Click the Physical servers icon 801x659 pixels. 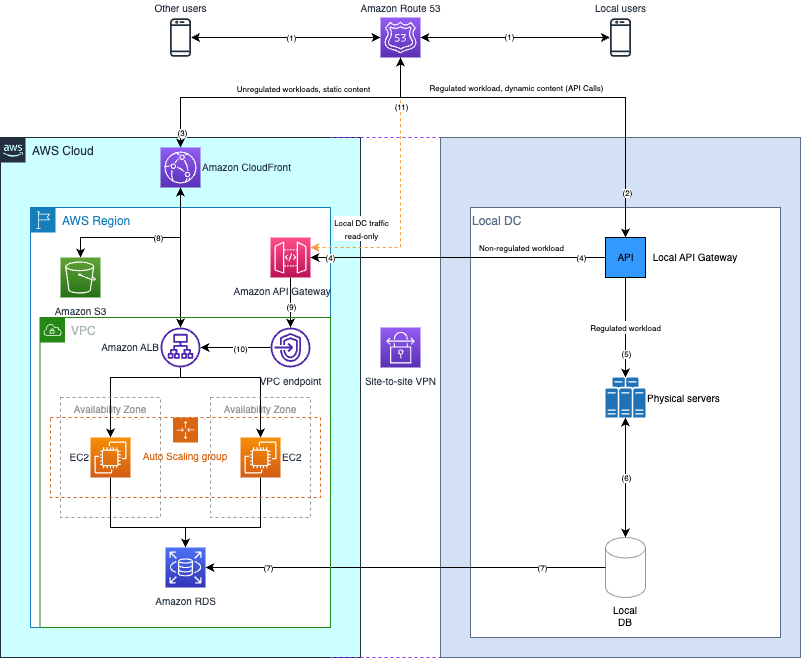(x=625, y=397)
